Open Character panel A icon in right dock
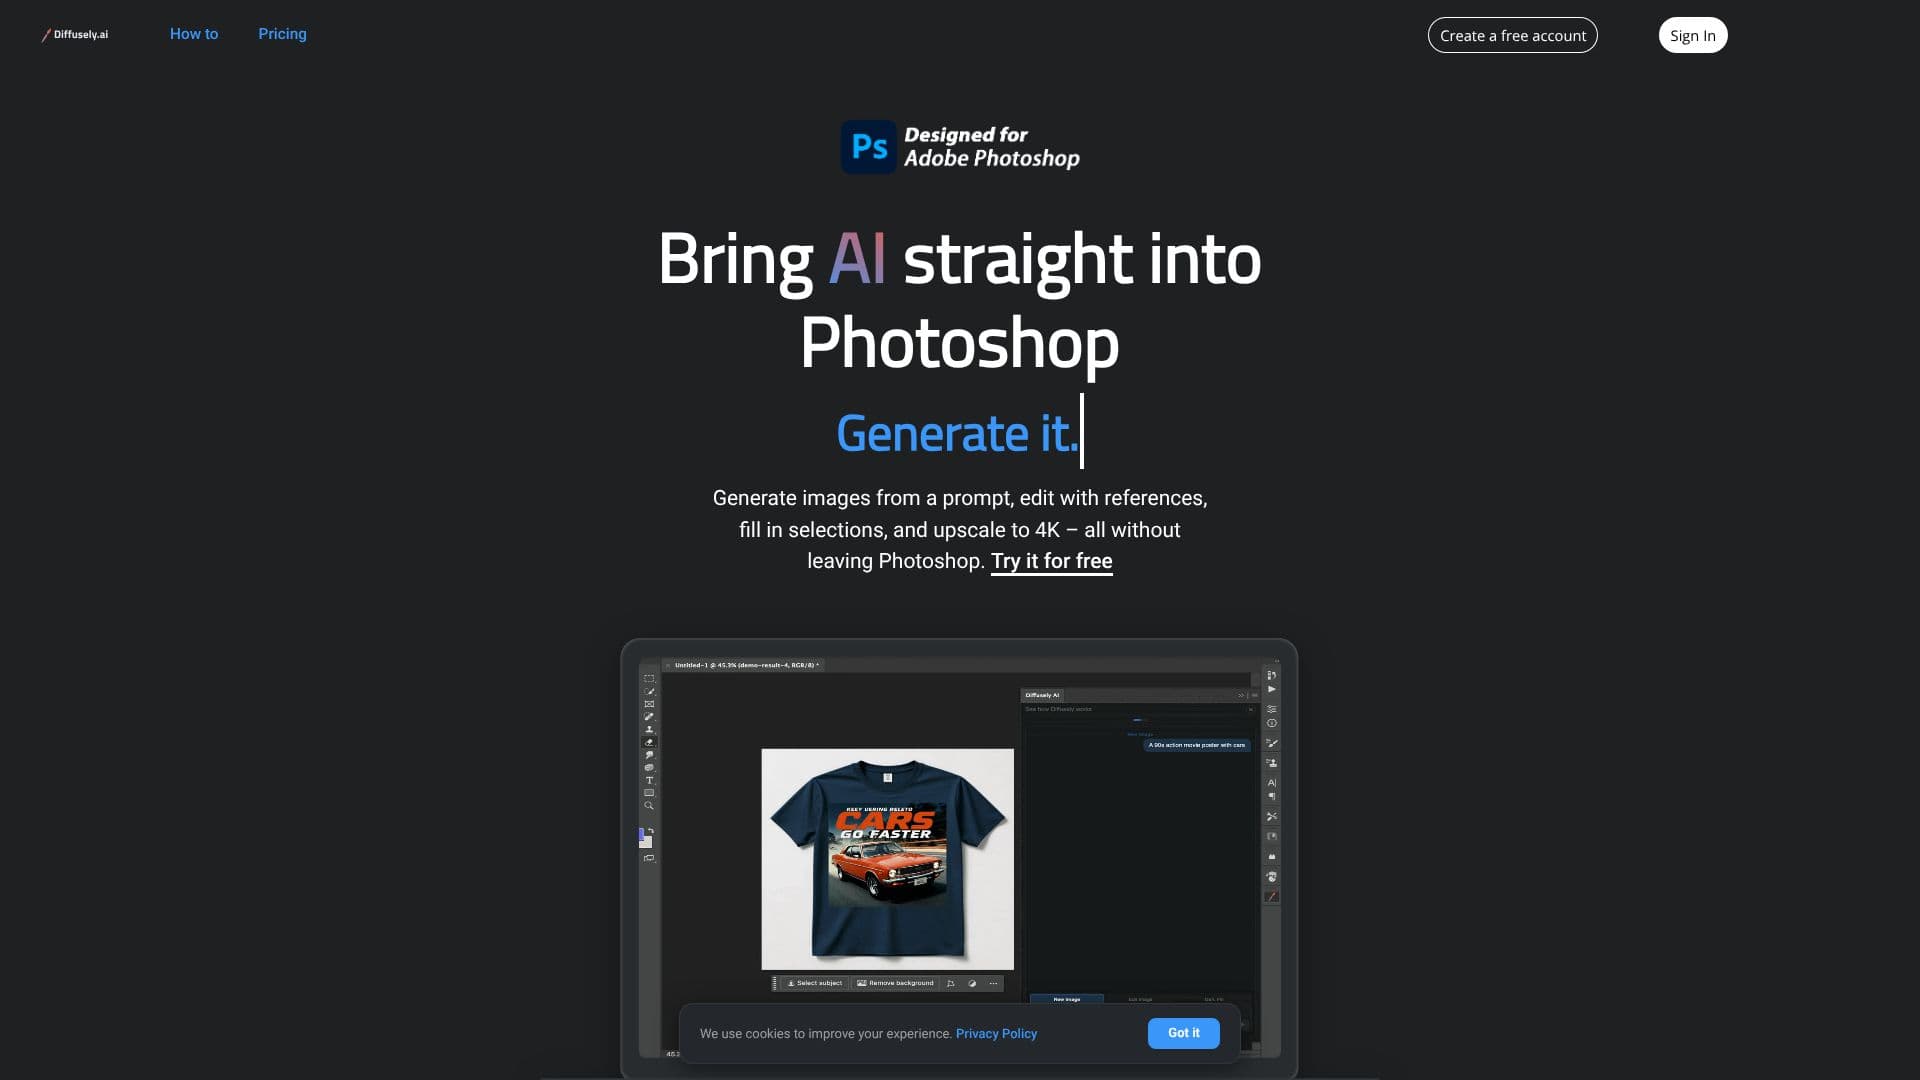 pyautogui.click(x=1271, y=782)
